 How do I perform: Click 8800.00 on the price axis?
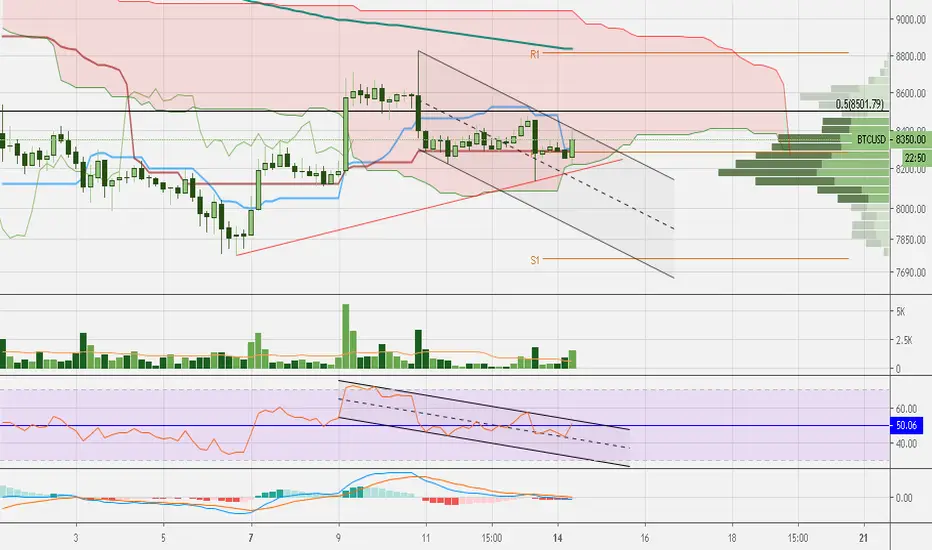(911, 56)
